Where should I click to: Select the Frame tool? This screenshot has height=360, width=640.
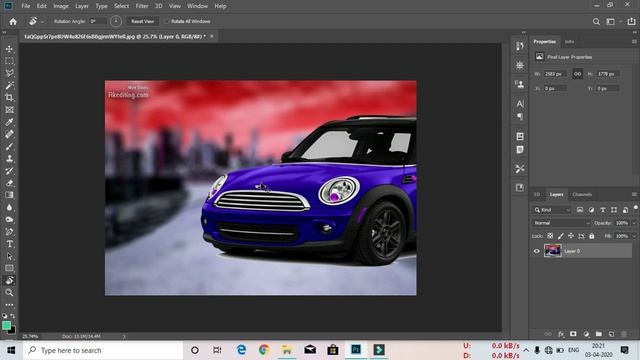9,110
